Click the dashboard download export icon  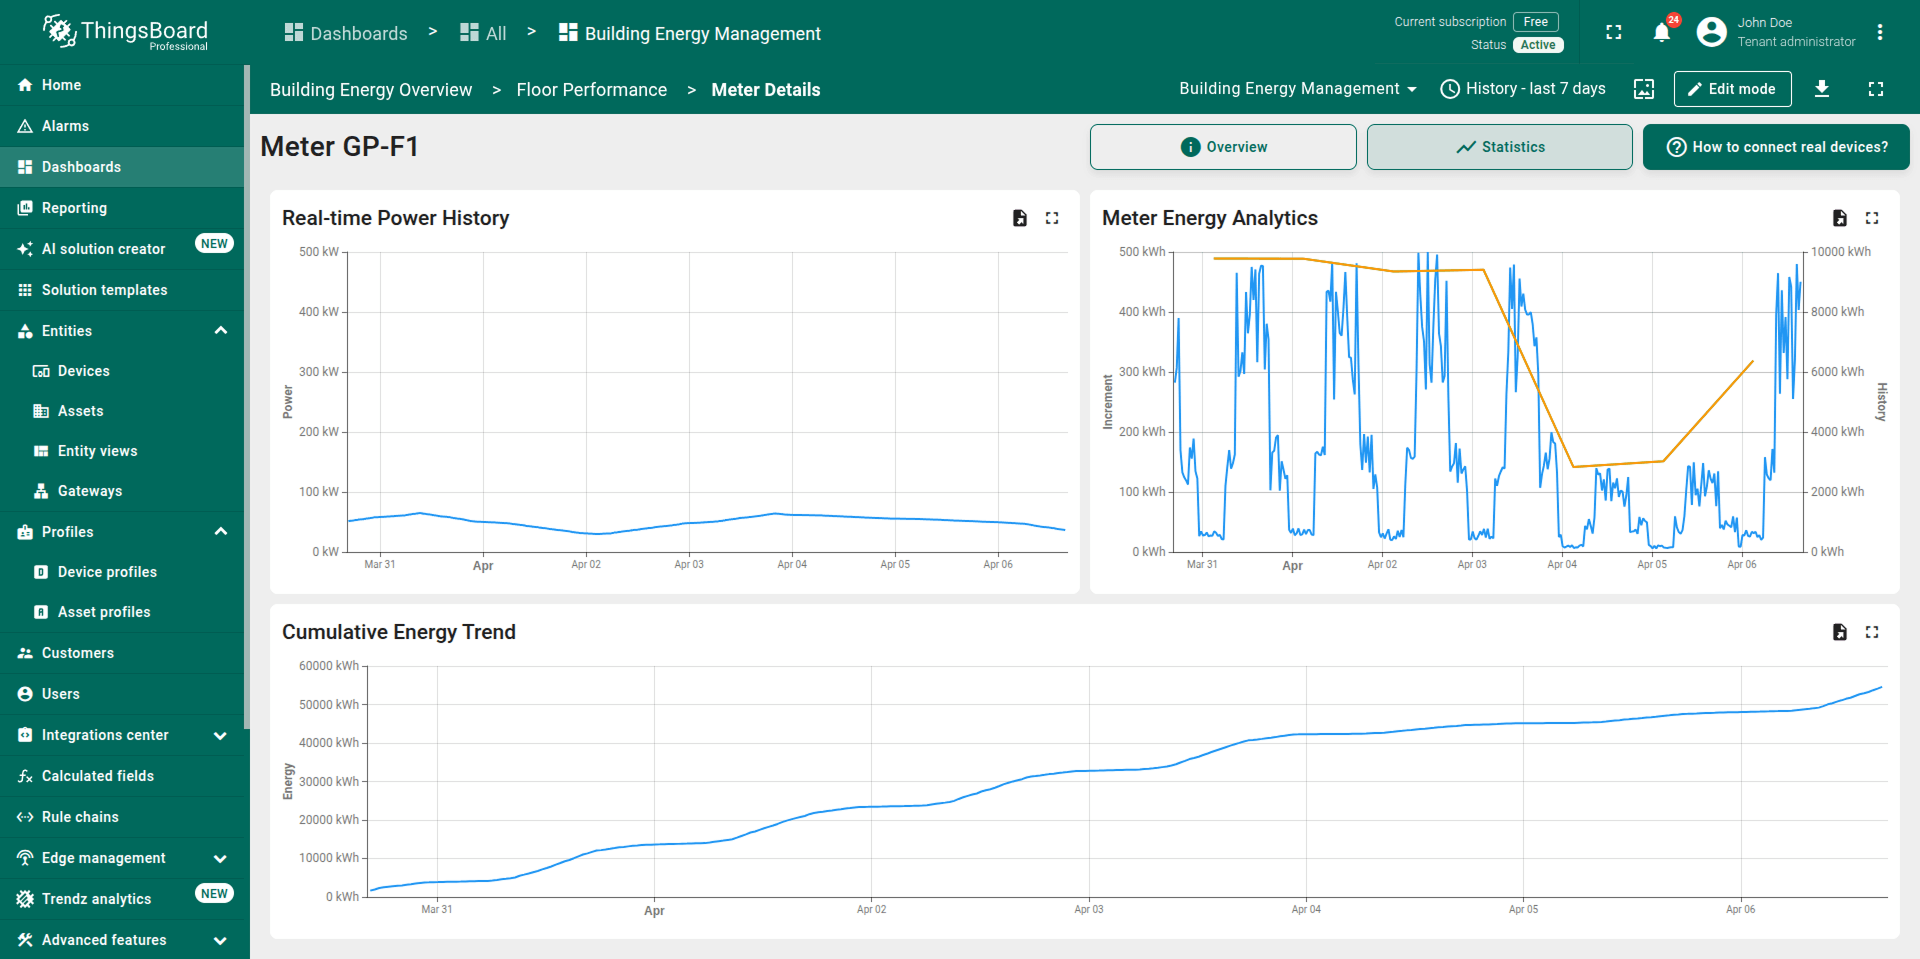coord(1821,89)
